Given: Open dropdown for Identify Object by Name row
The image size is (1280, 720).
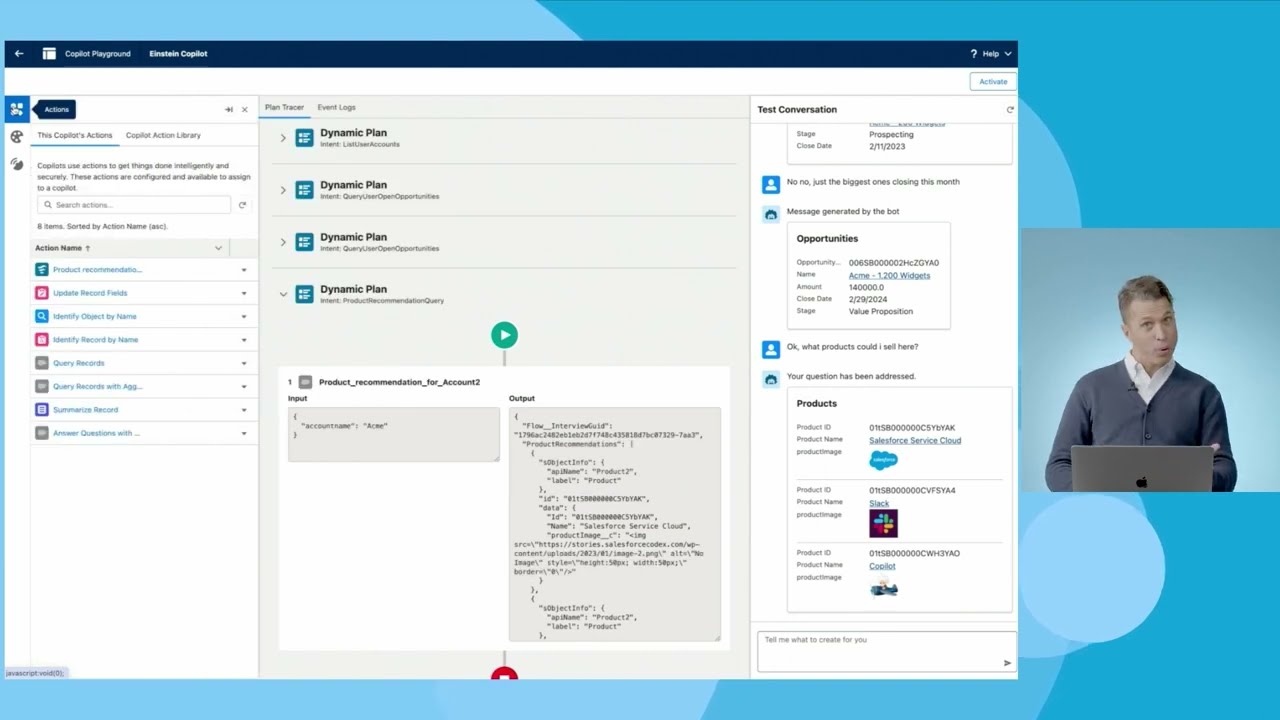Looking at the screenshot, I should pos(244,316).
